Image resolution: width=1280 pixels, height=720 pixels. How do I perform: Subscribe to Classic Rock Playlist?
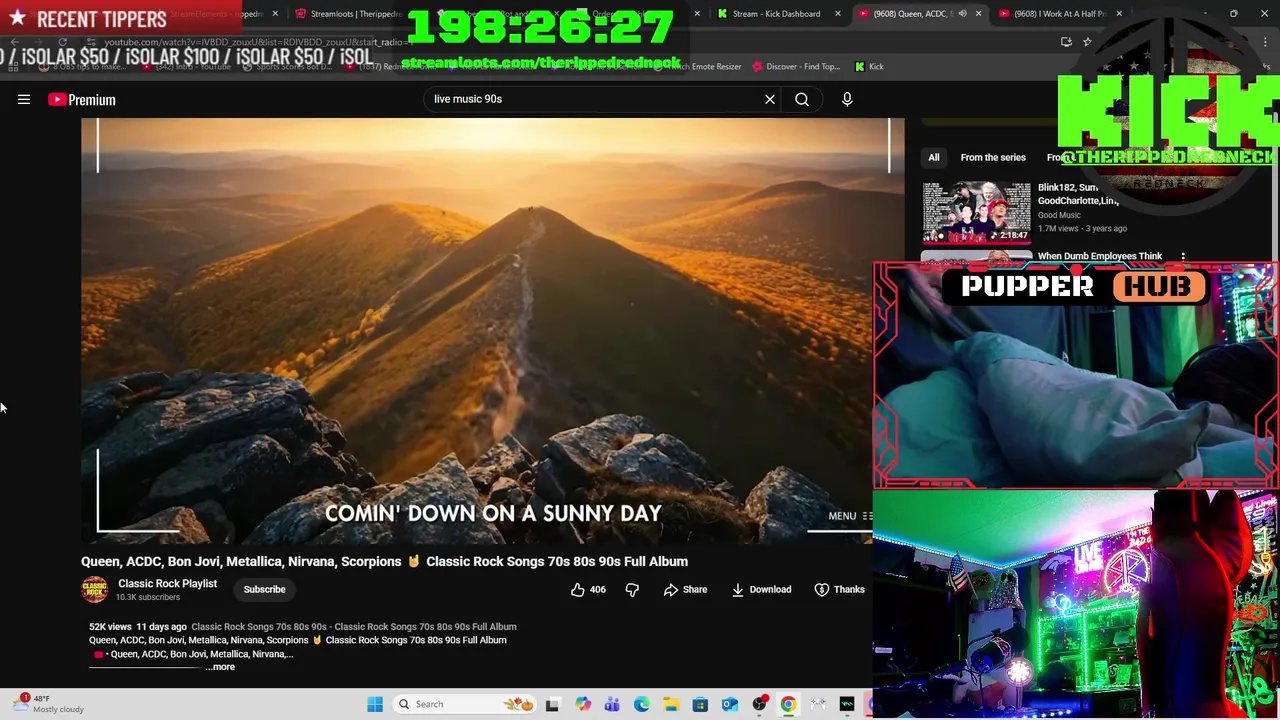(x=264, y=589)
